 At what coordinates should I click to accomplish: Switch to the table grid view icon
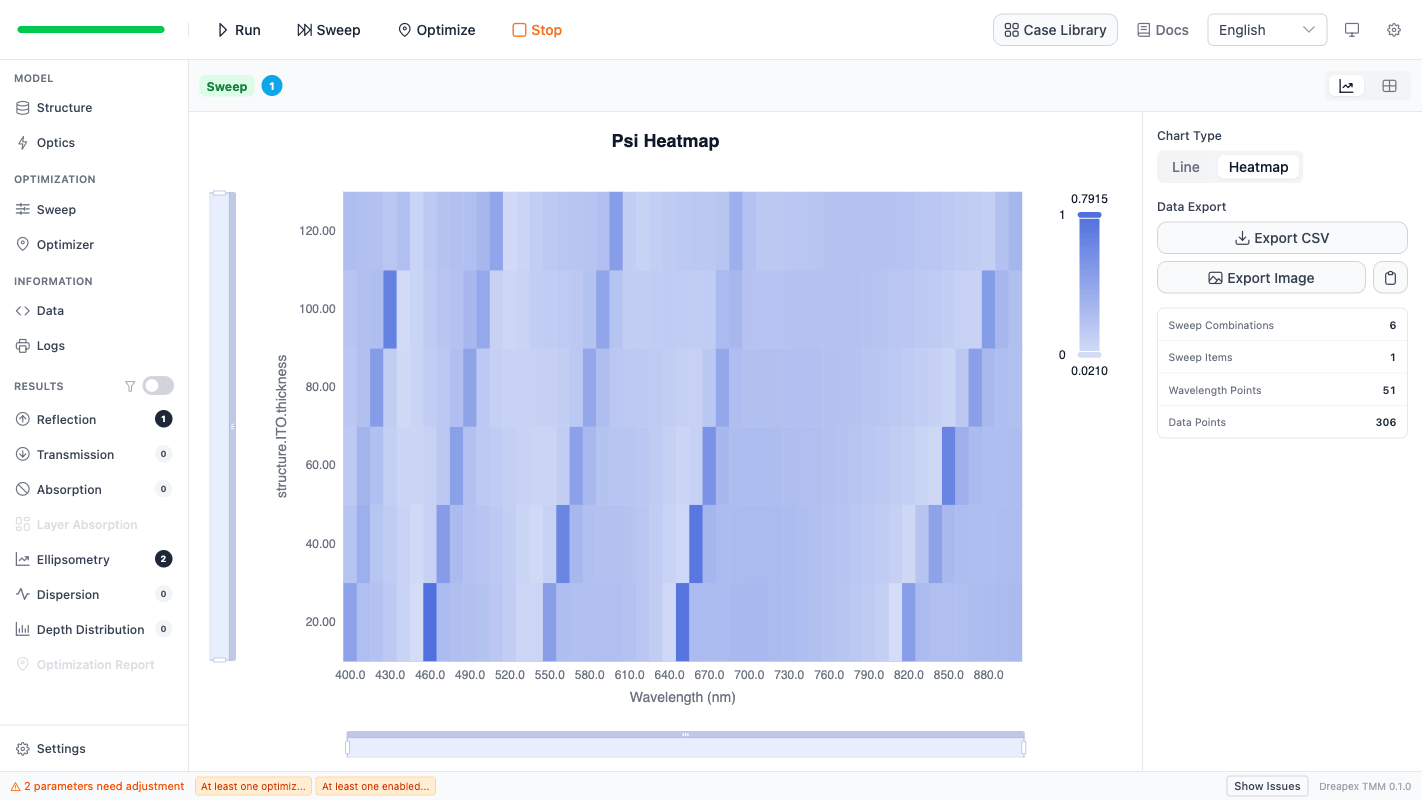click(x=1389, y=86)
